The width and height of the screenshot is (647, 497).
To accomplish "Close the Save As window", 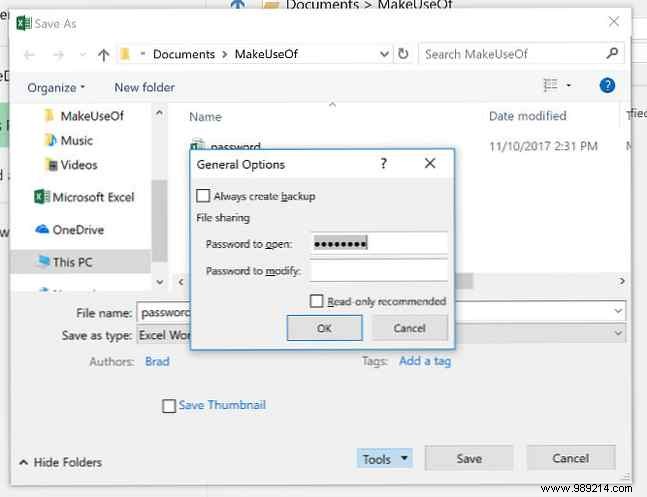I will [614, 21].
